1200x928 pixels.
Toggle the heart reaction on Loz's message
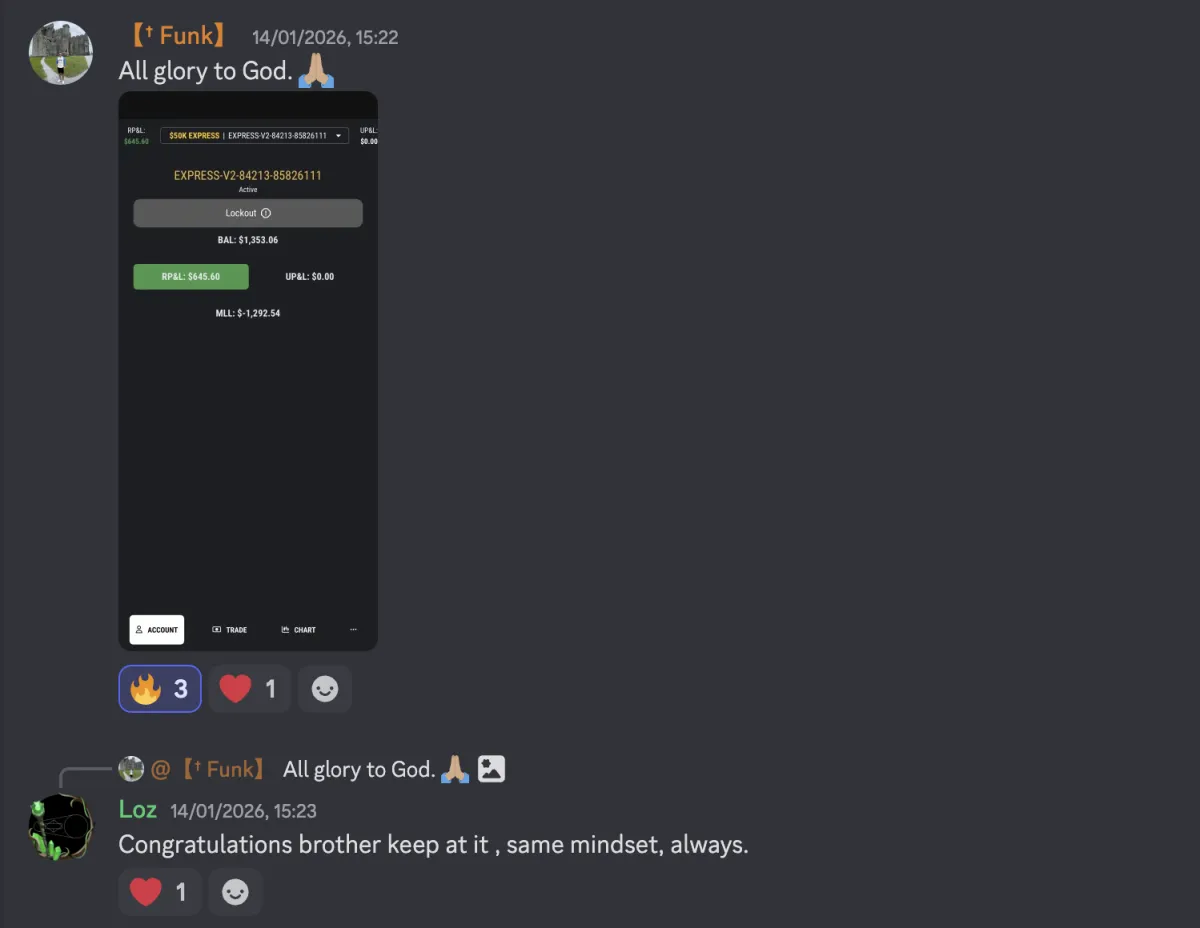[160, 892]
